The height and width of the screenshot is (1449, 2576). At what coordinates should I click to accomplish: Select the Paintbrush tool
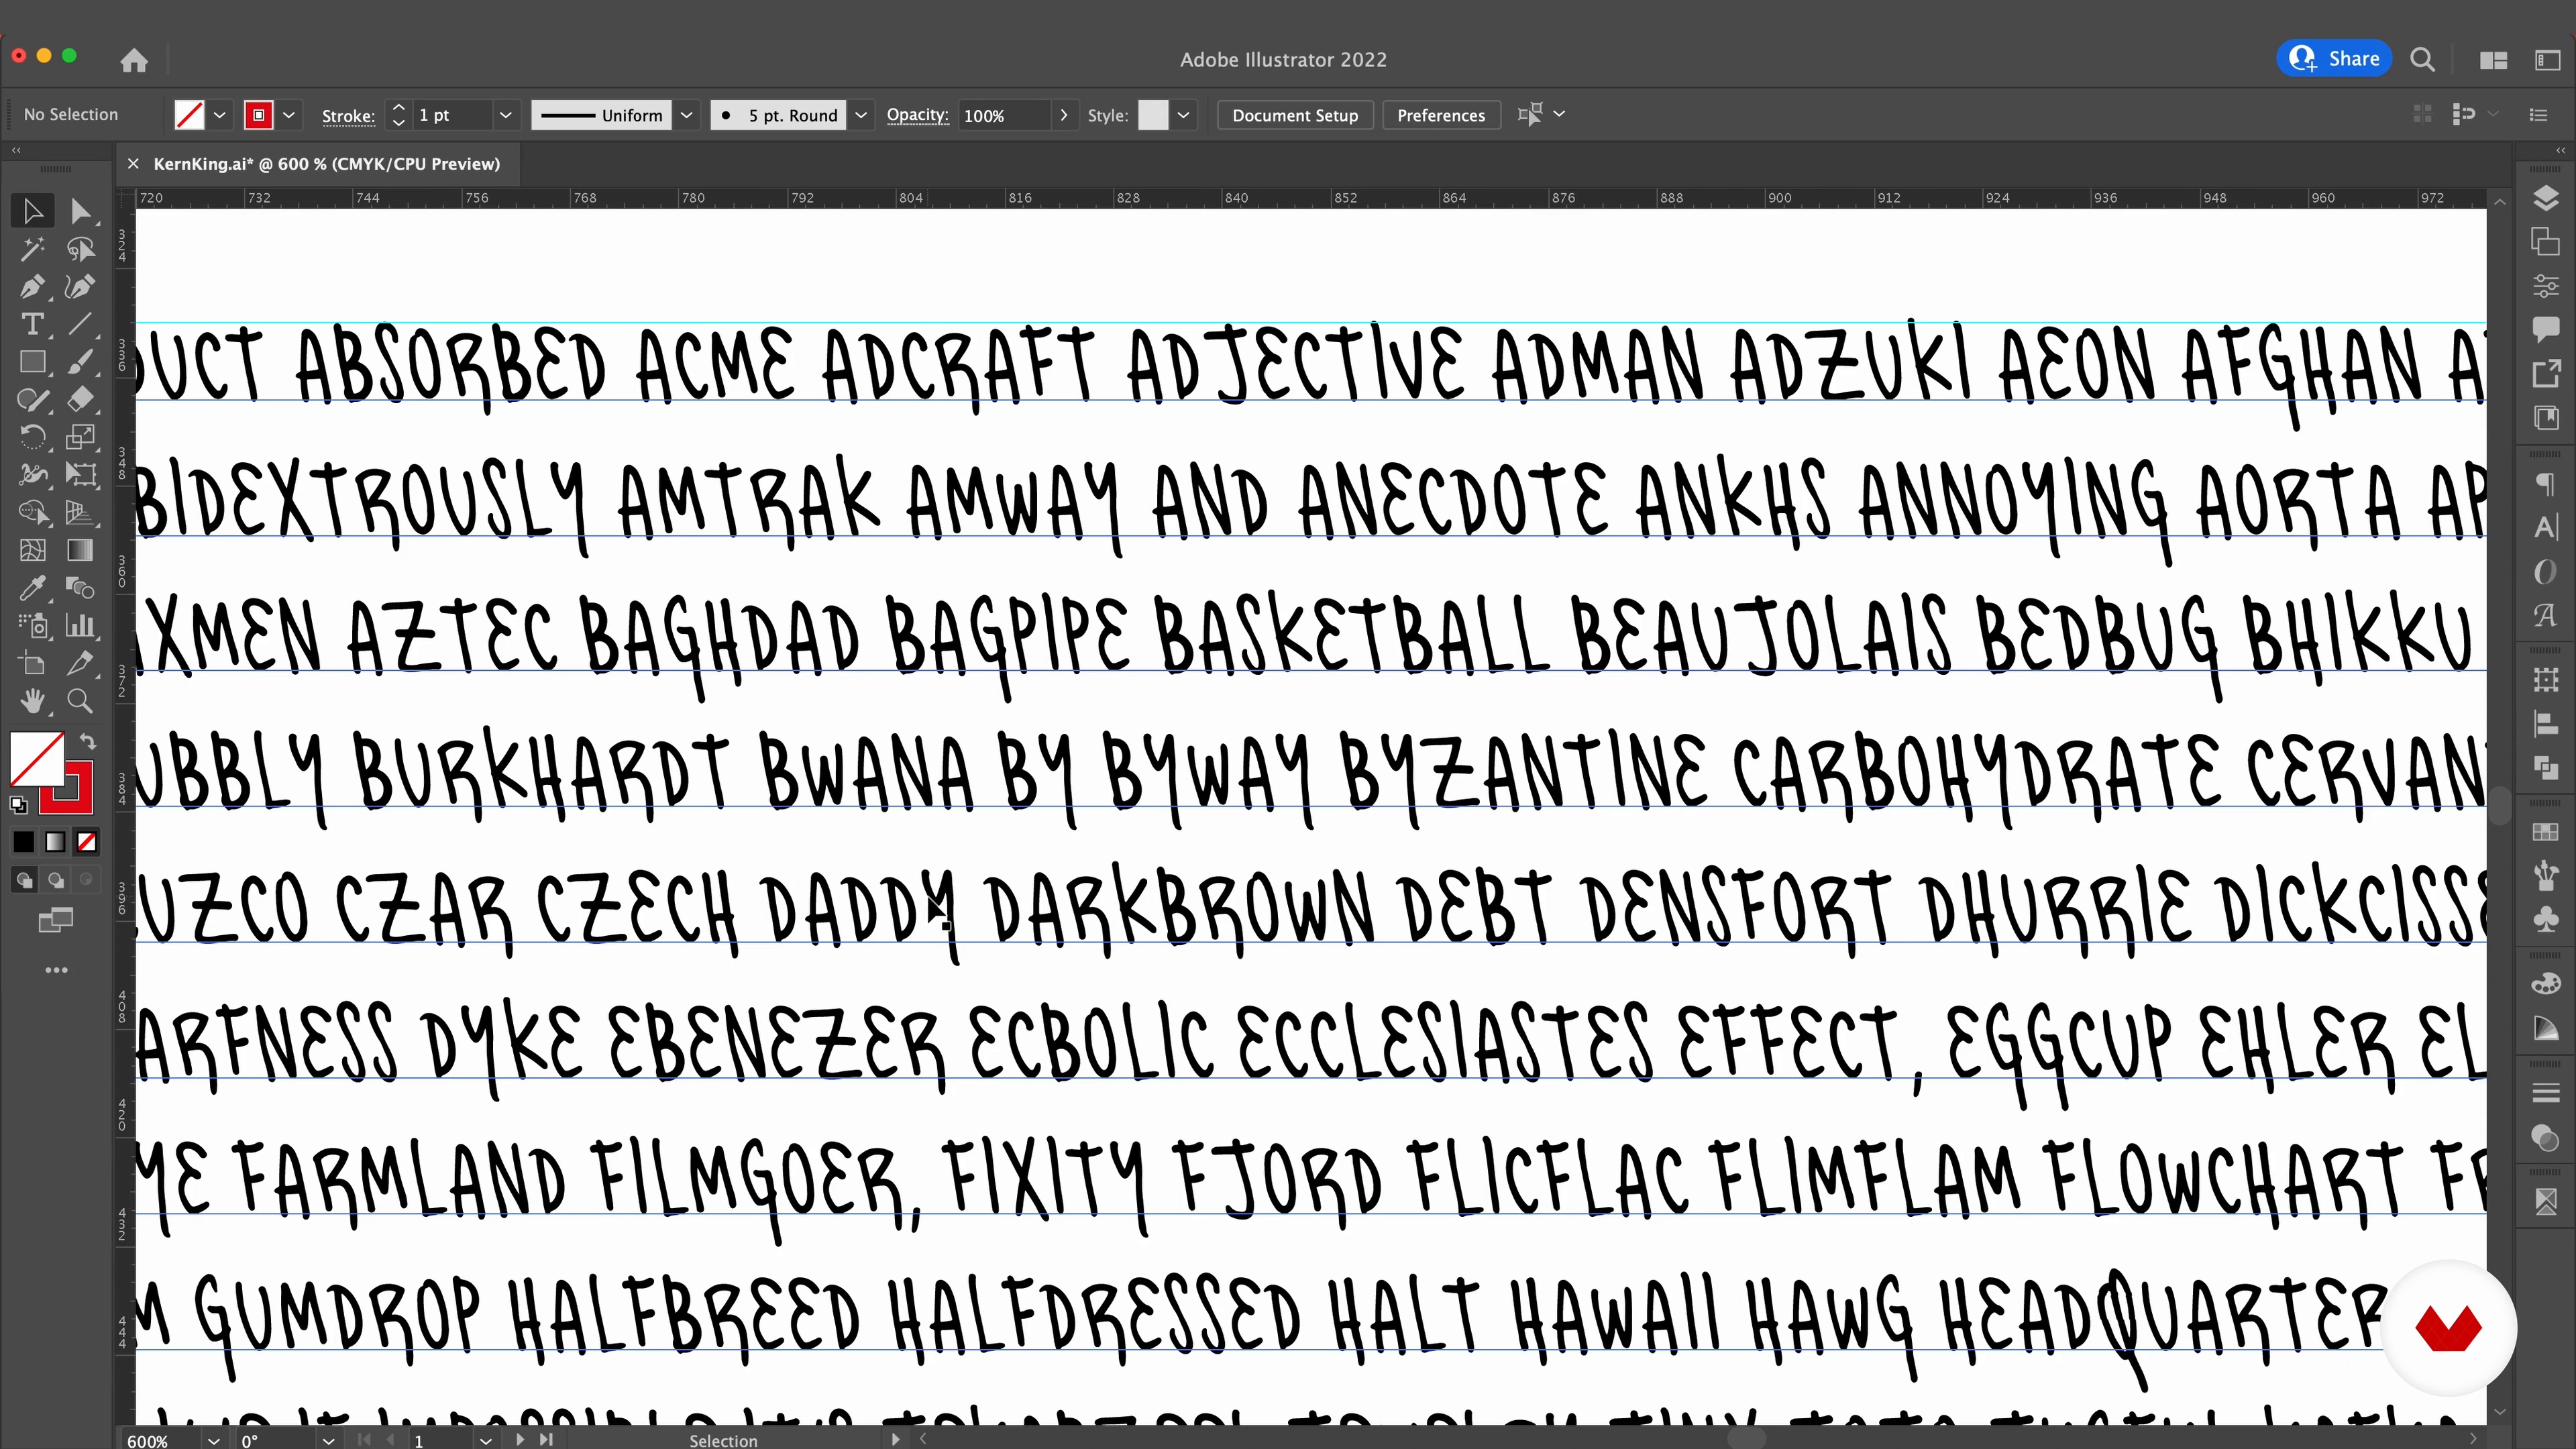coord(81,362)
